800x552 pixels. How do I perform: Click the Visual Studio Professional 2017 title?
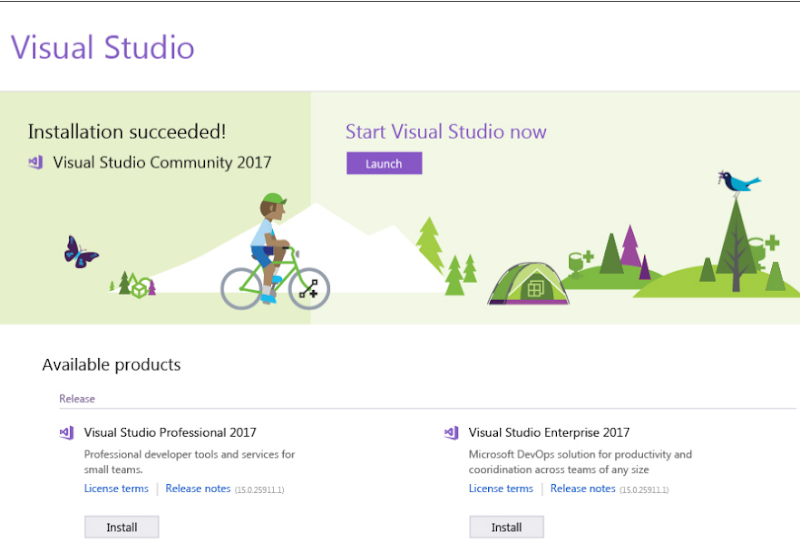170,432
